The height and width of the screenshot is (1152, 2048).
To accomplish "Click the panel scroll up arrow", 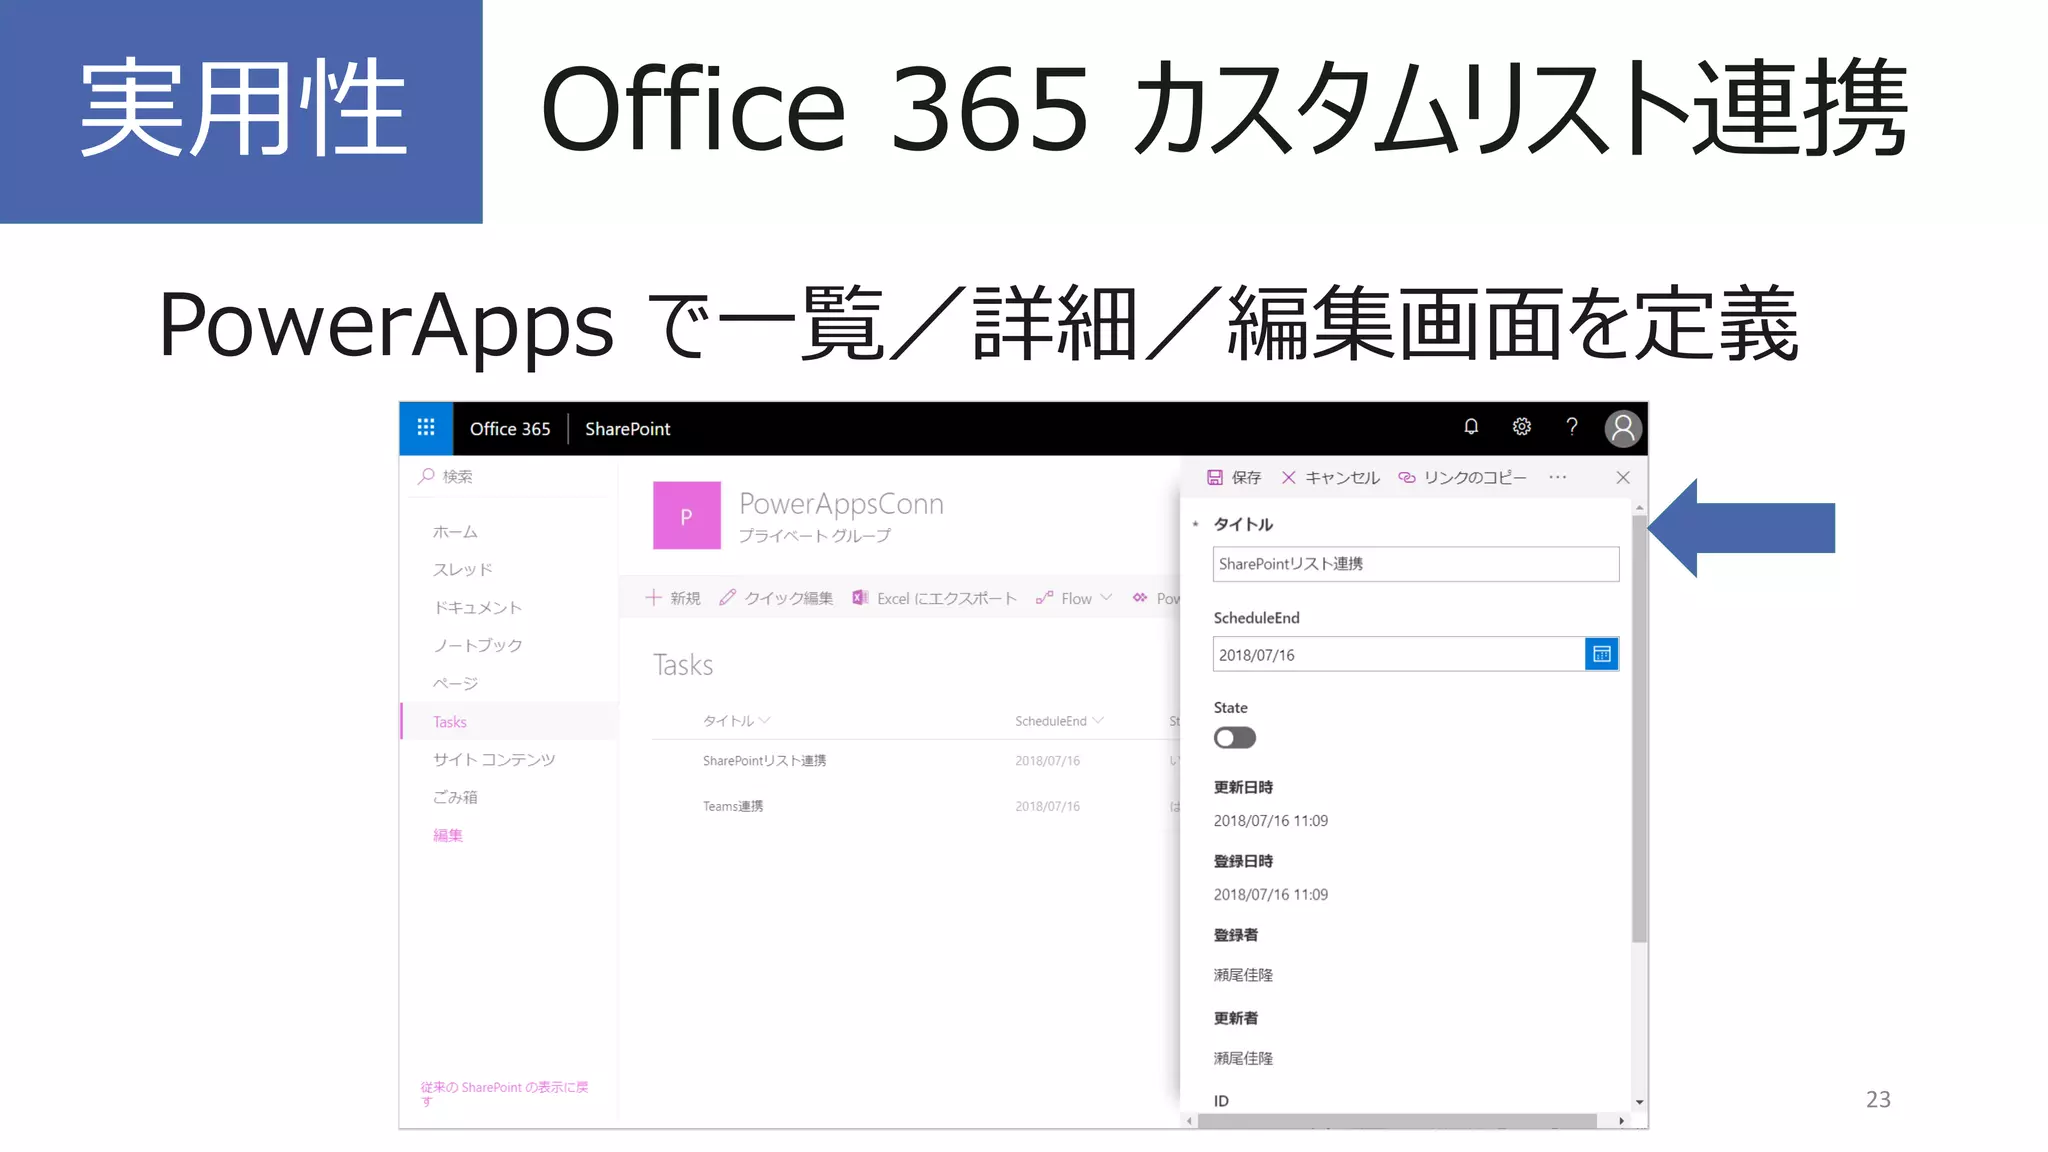I will (x=1639, y=509).
